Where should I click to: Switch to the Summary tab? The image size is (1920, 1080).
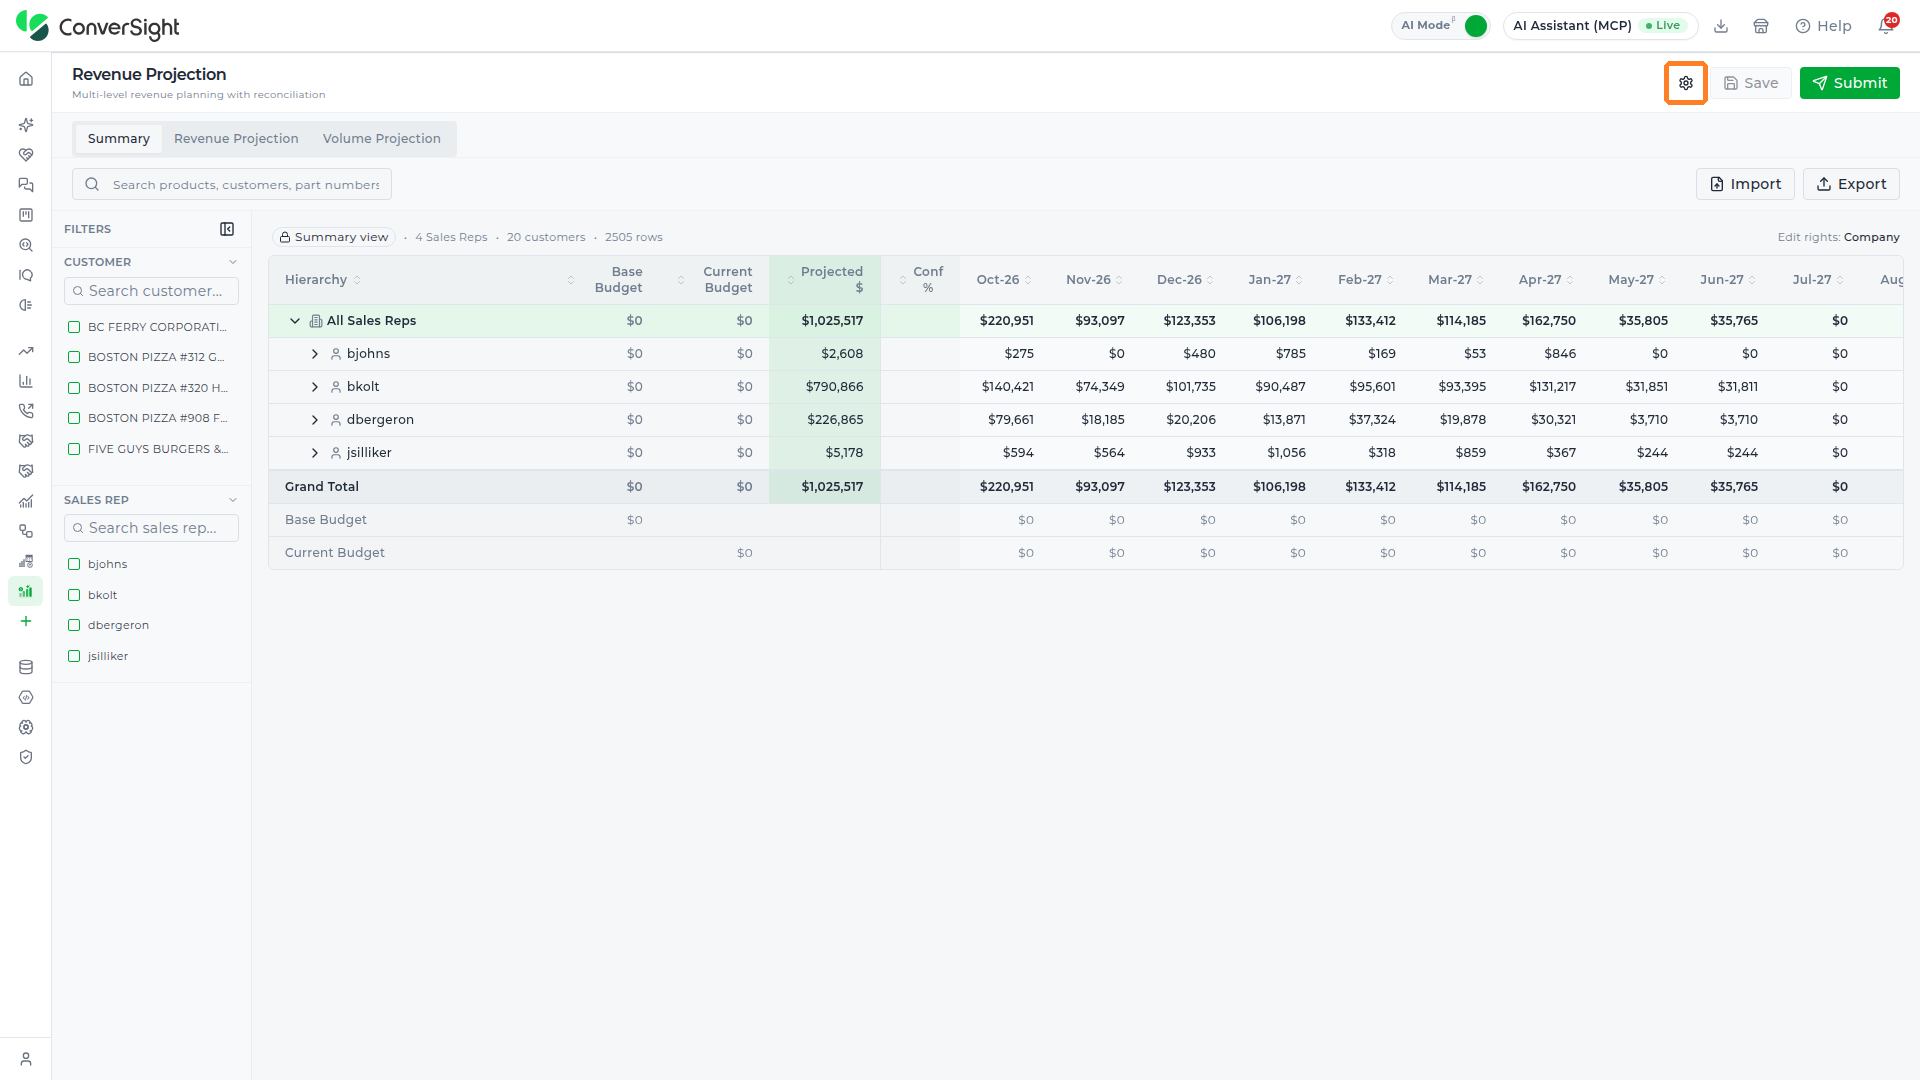119,139
